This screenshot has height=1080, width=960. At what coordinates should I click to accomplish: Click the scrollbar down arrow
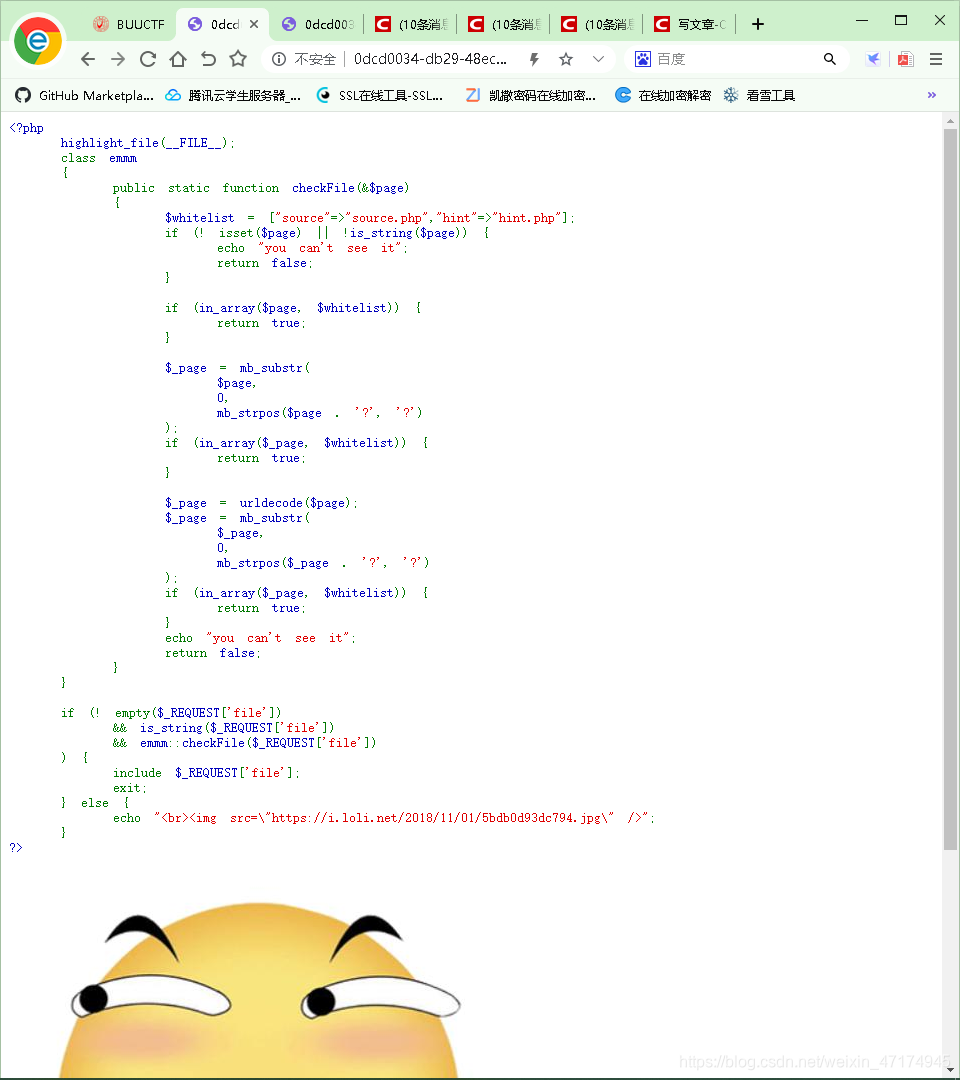pyautogui.click(x=950, y=1070)
